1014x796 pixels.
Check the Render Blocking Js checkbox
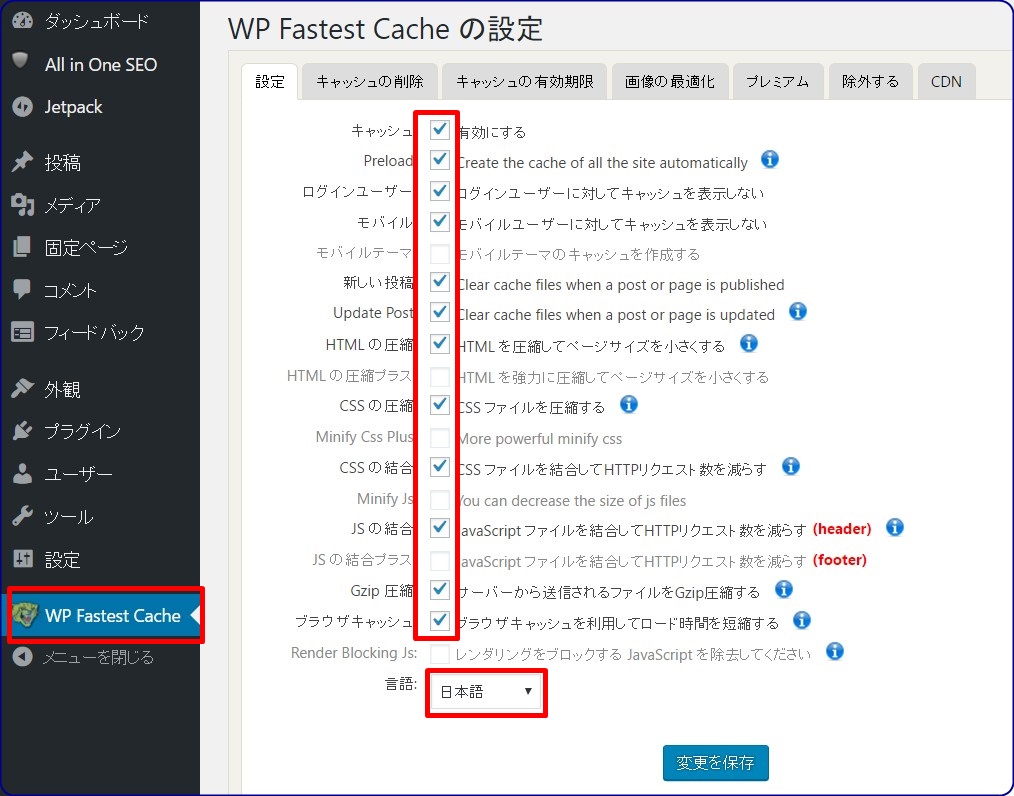click(x=440, y=654)
